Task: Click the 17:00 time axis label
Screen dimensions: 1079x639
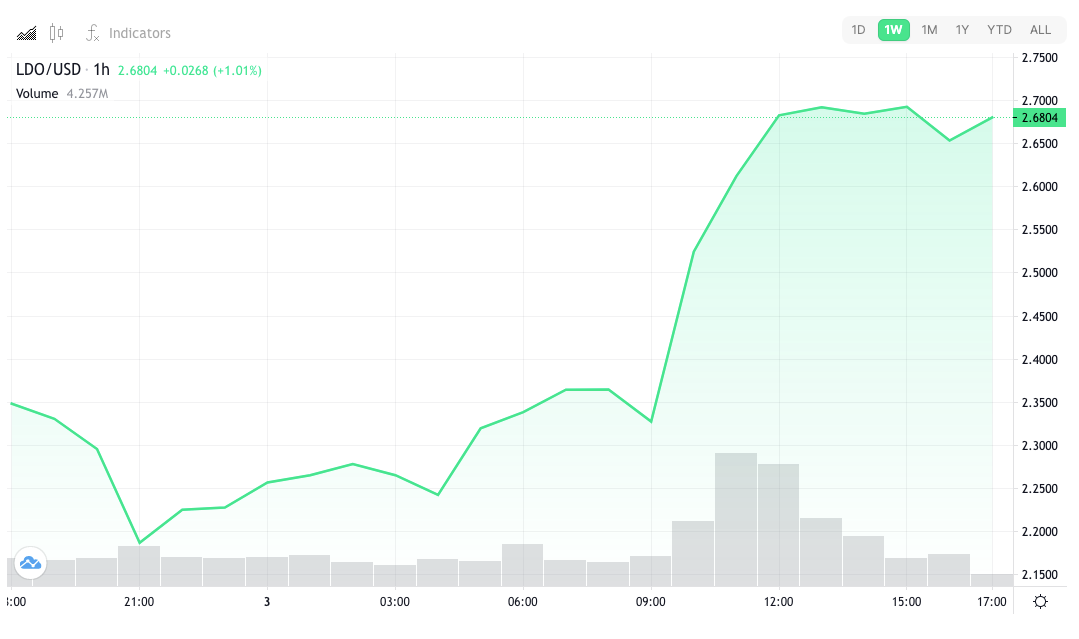Action: point(992,602)
